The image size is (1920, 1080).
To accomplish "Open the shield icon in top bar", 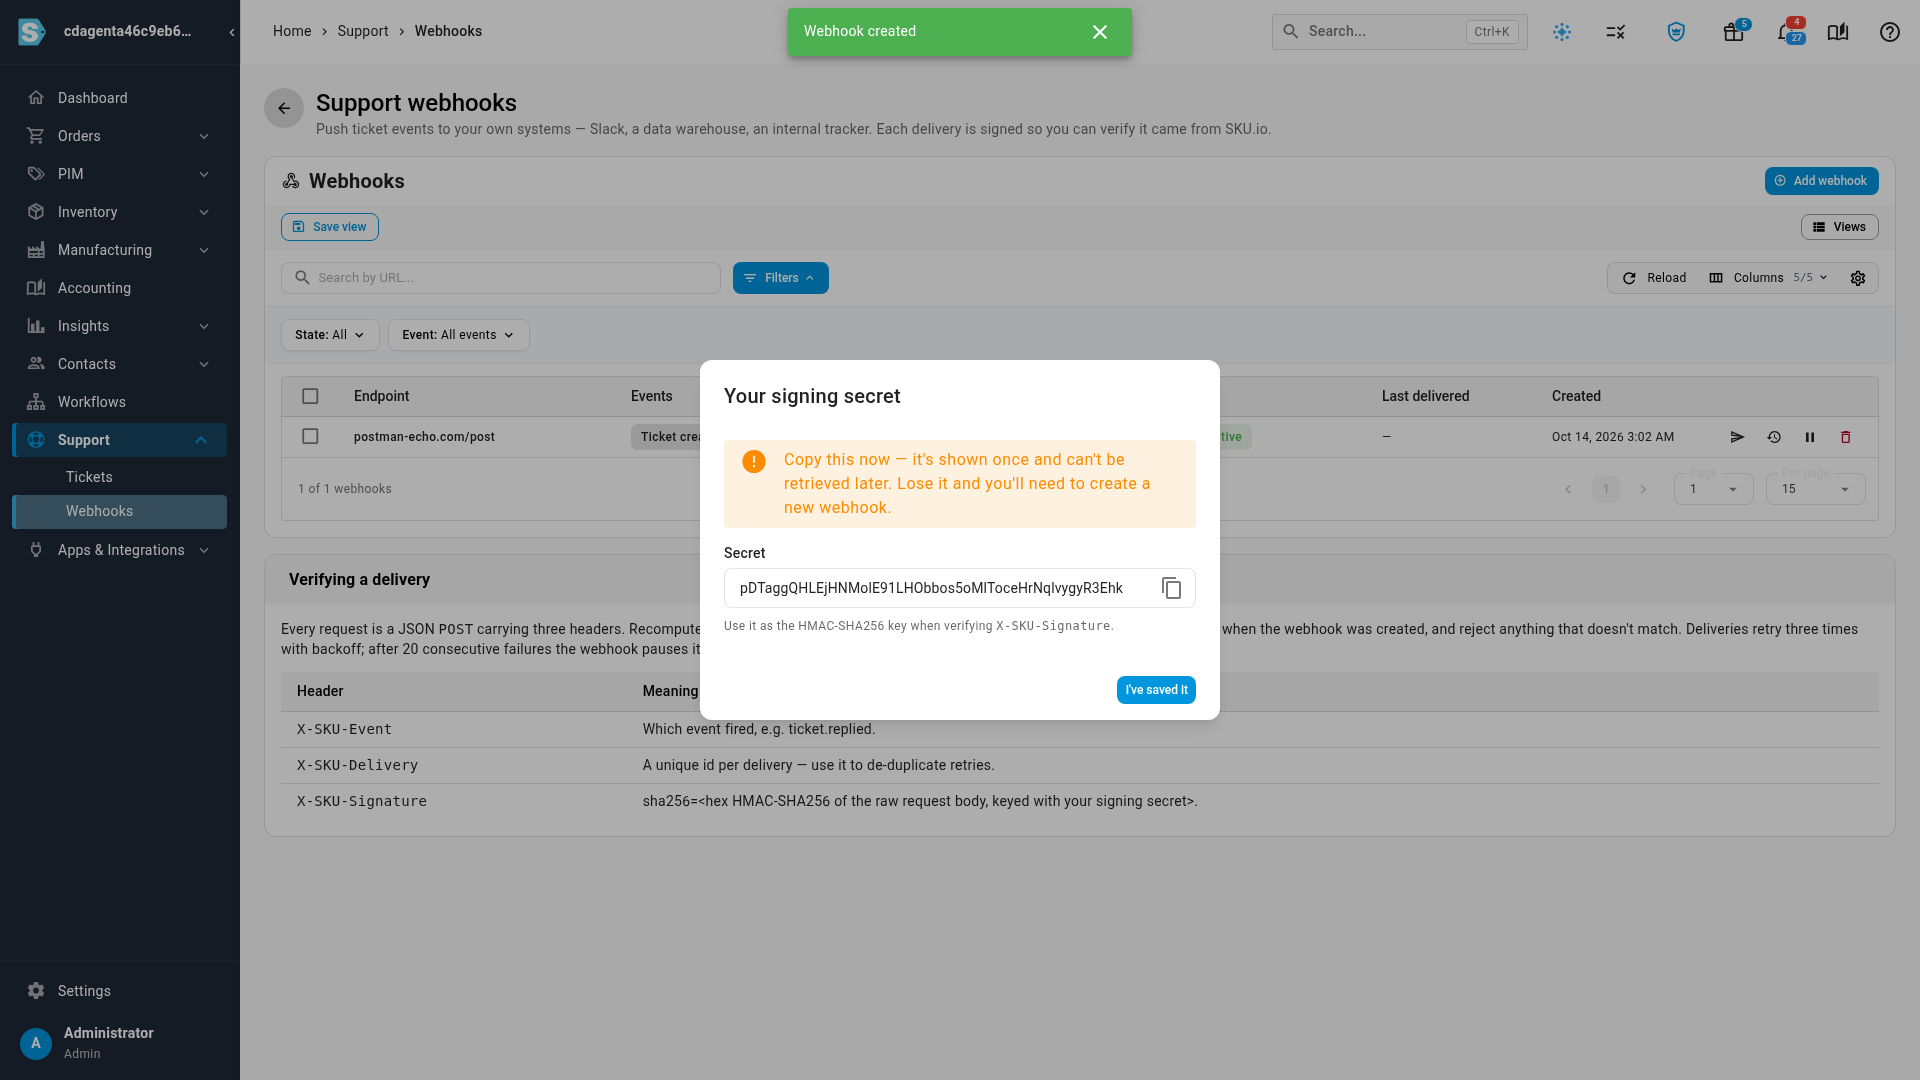I will [x=1676, y=32].
